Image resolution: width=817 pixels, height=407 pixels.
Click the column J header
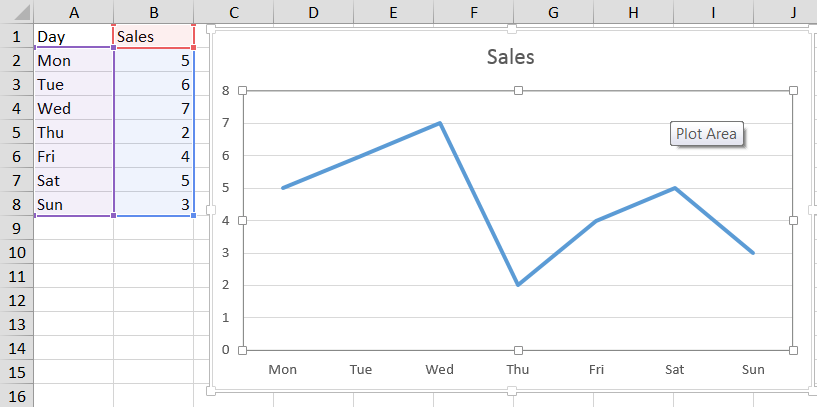(x=793, y=11)
